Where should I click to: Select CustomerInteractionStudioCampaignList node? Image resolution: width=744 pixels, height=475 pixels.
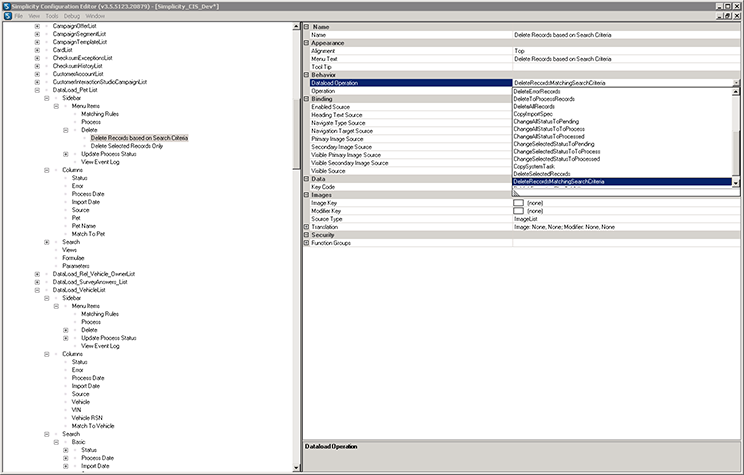point(100,82)
